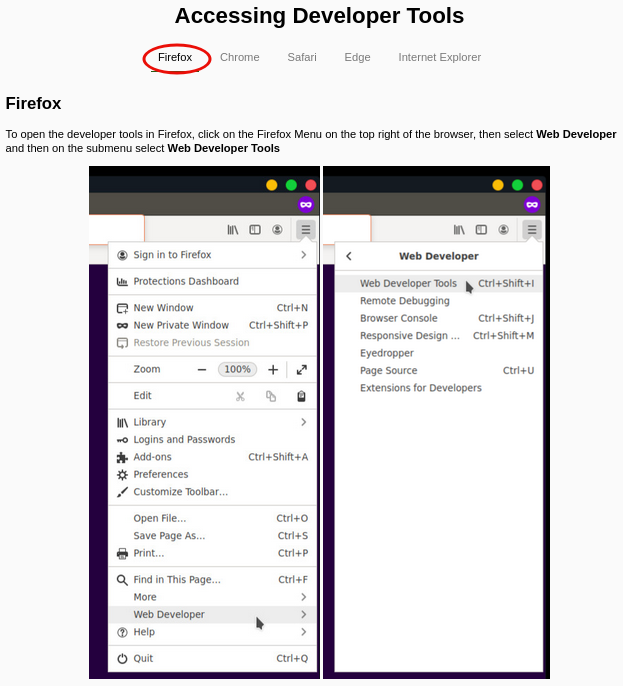Image resolution: width=623 pixels, height=686 pixels.
Task: Click account avatar icon in right window toolbar
Action: click(x=504, y=230)
